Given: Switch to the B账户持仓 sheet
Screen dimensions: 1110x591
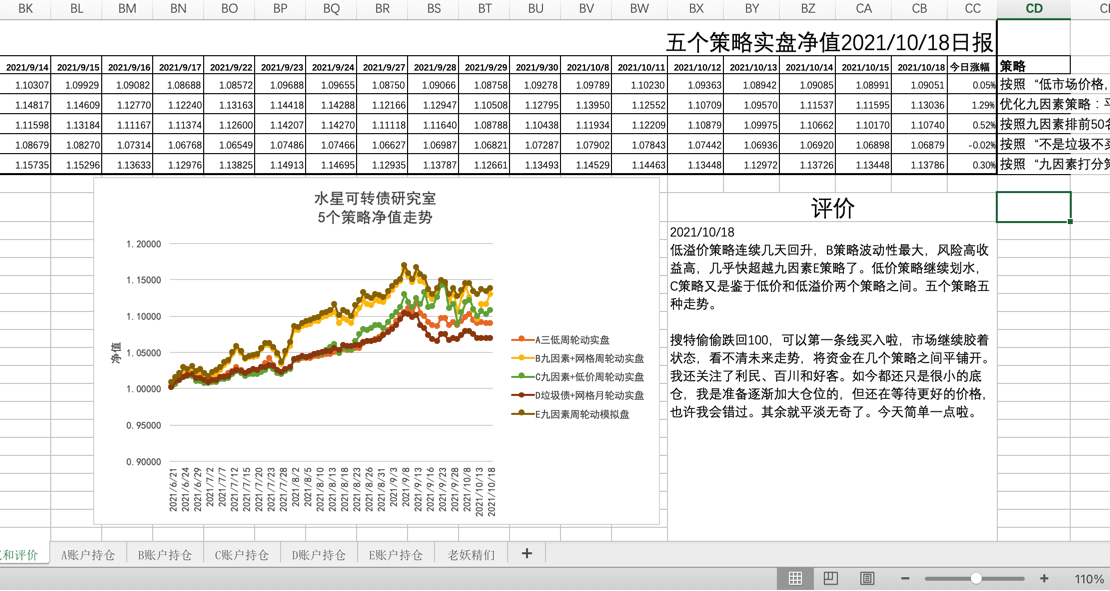Looking at the screenshot, I should [x=165, y=555].
